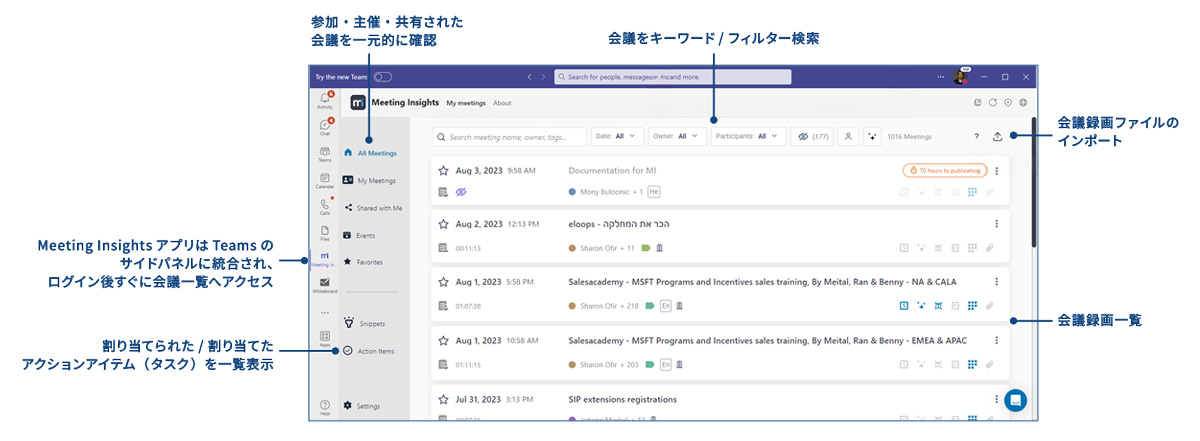1200x441 pixels.
Task: Open Calendar in the Teams sidebar
Action: coord(325,181)
